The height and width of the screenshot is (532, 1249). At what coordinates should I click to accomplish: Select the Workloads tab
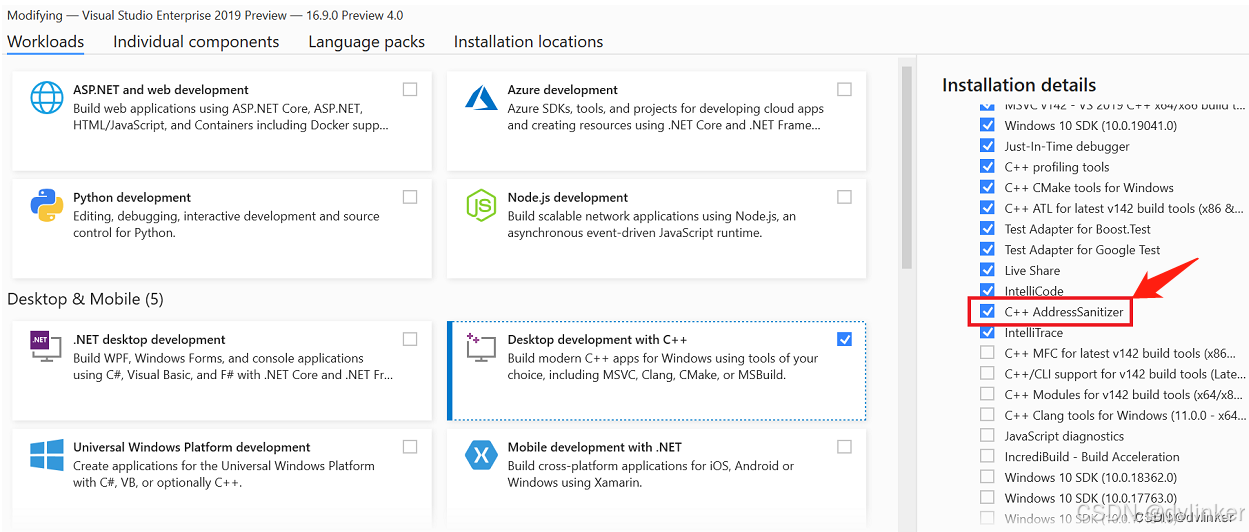(46, 42)
